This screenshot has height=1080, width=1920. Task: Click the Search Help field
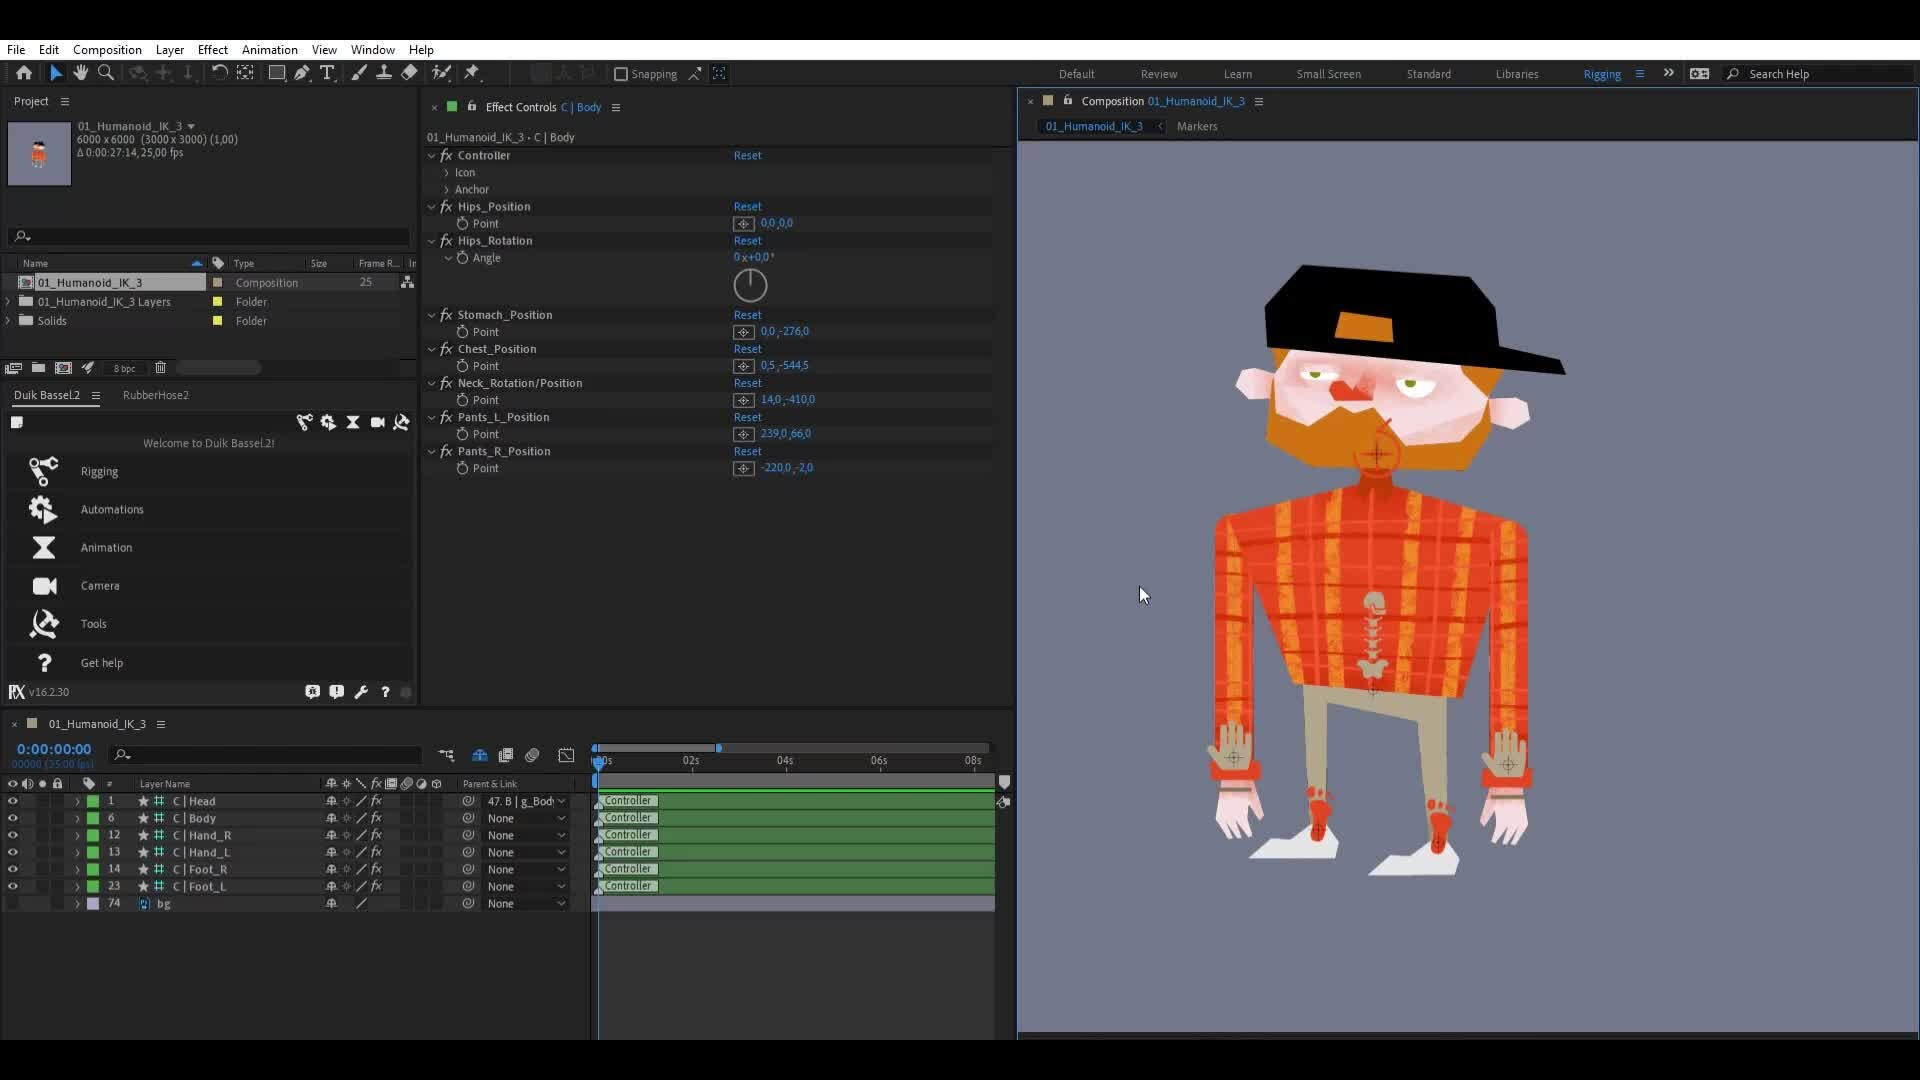1790,74
